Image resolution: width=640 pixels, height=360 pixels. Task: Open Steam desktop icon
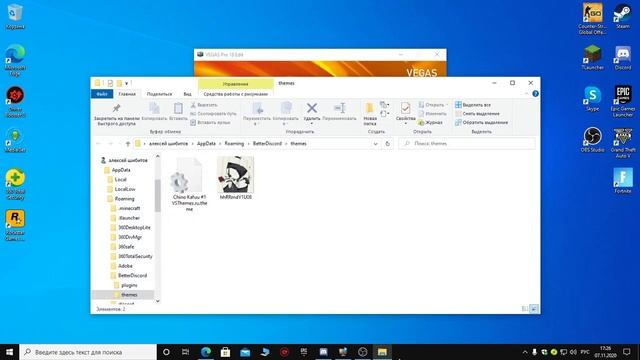[622, 16]
